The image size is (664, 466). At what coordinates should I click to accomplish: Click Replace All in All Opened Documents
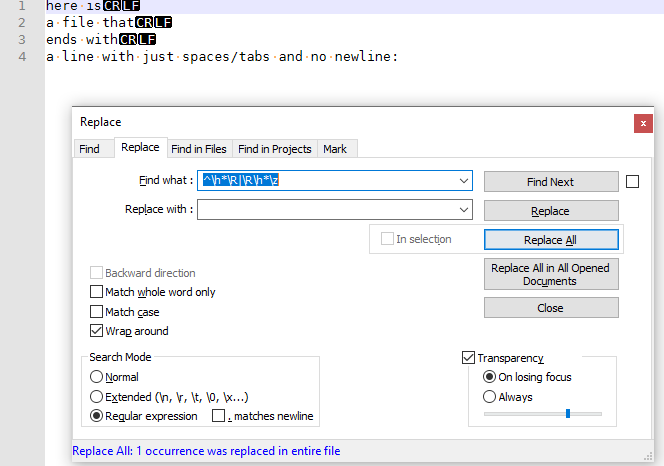(551, 274)
